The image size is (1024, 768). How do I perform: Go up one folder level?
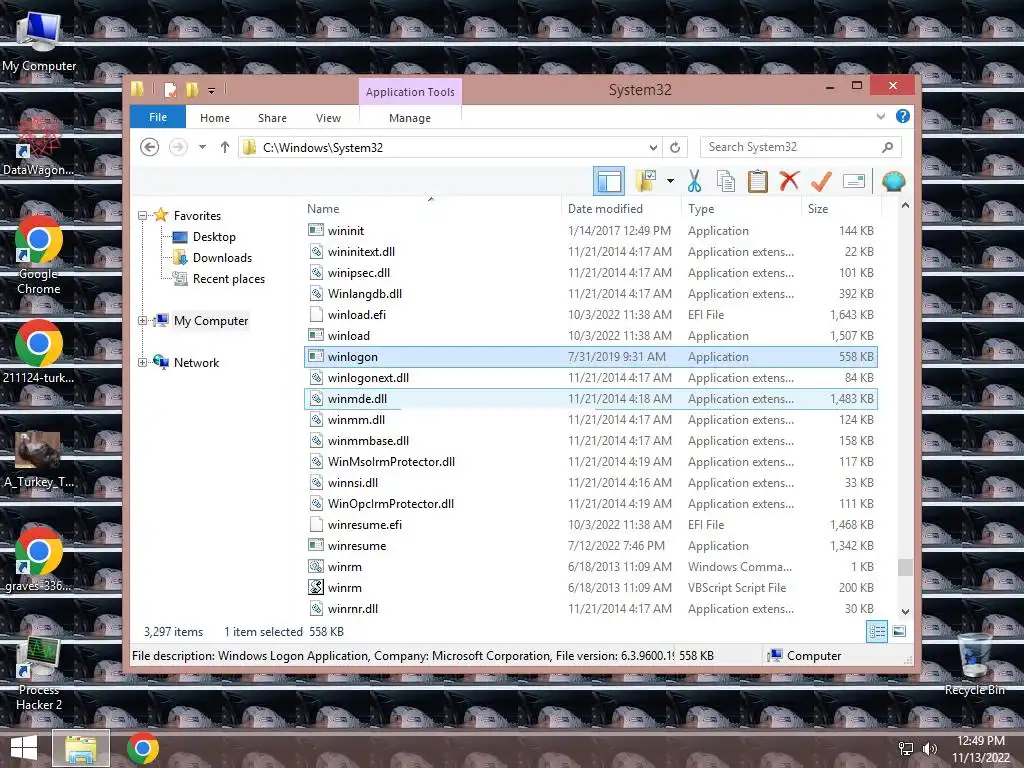(225, 148)
